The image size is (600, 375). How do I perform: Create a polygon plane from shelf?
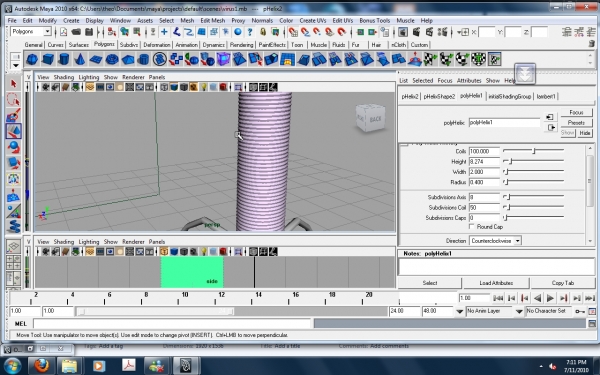click(96, 59)
